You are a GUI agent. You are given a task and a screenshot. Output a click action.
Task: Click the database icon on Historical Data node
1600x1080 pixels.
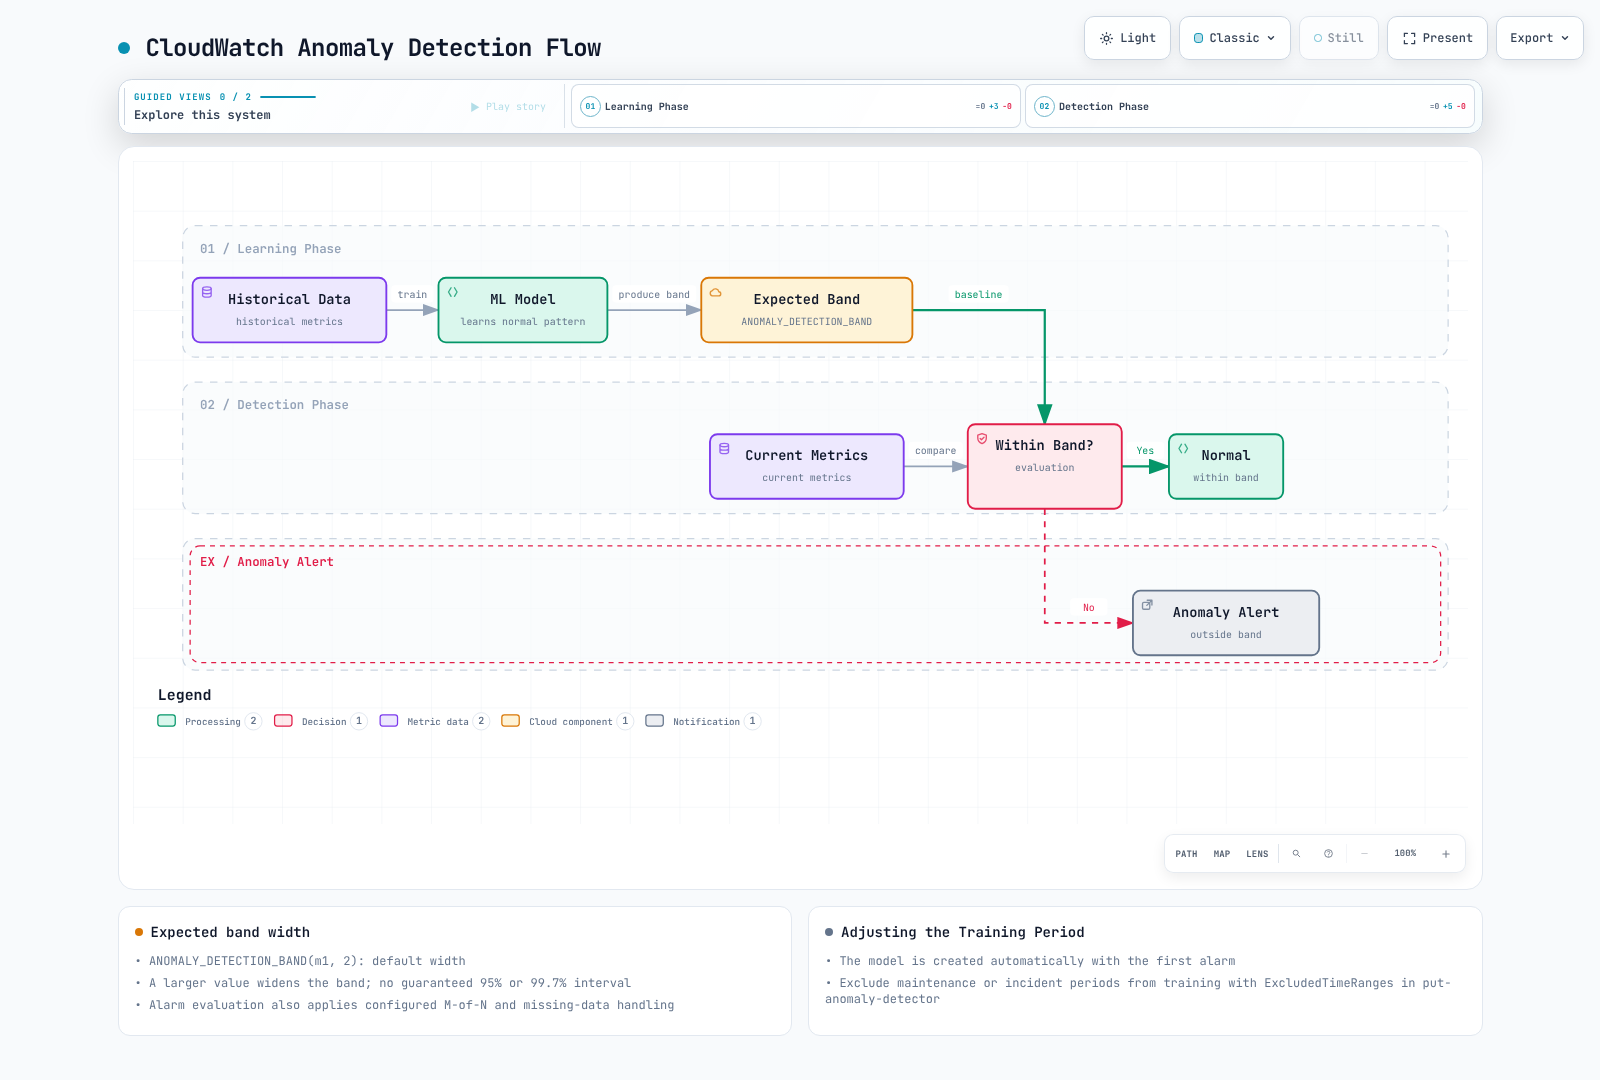point(207,293)
